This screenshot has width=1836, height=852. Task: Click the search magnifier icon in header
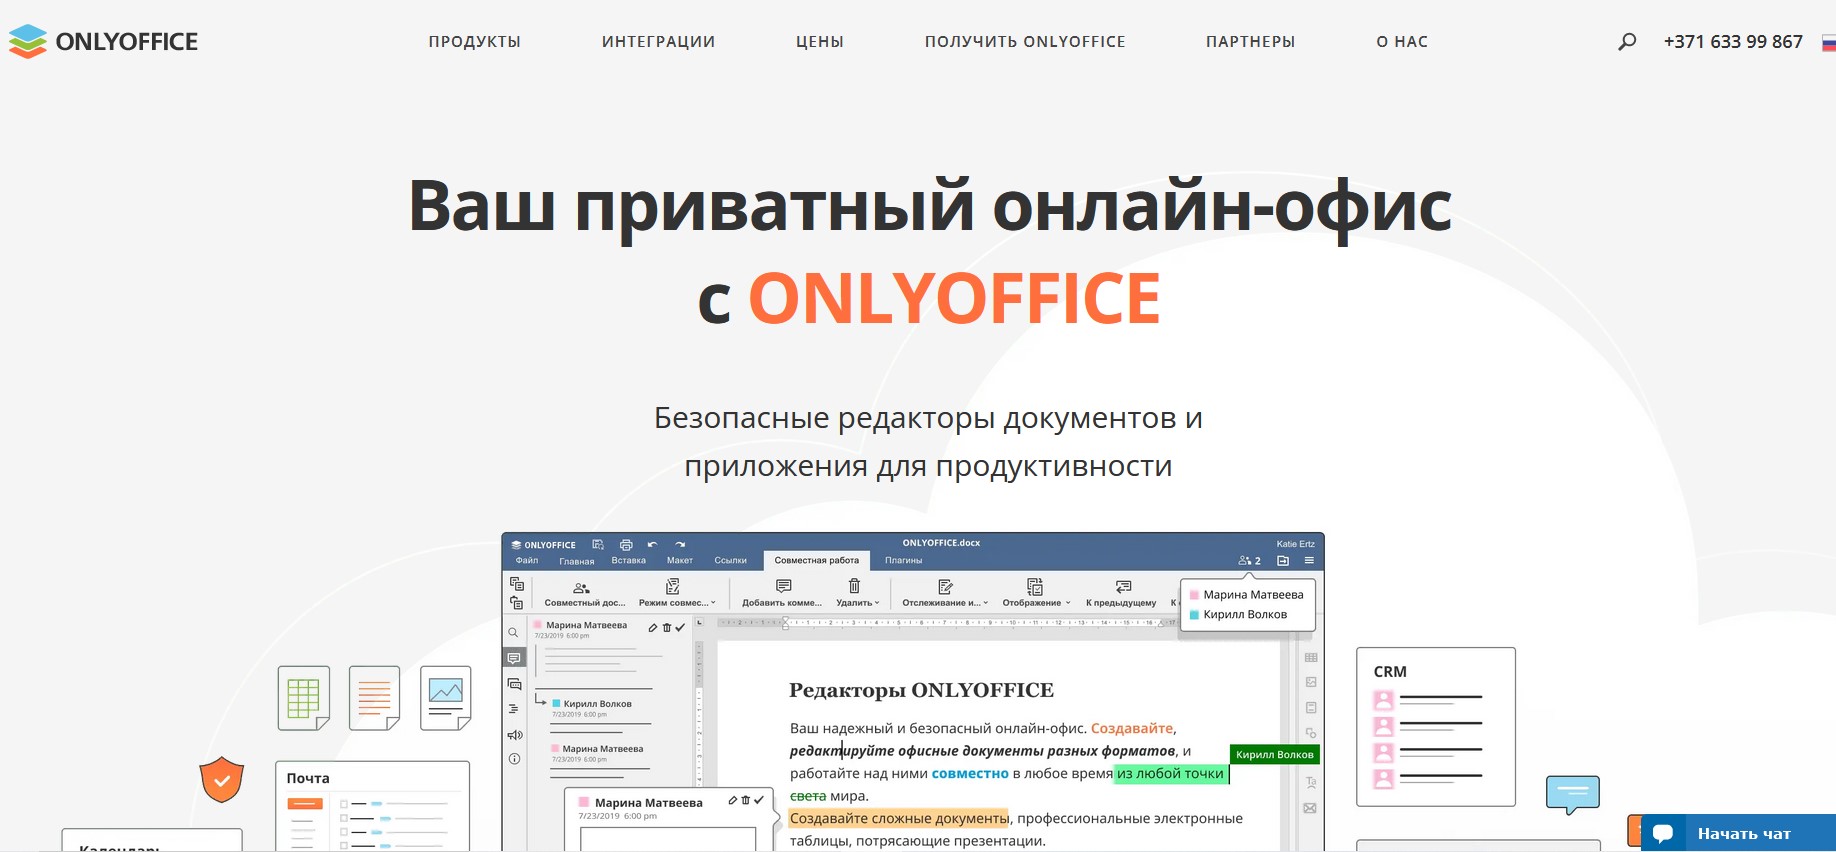(x=1627, y=42)
